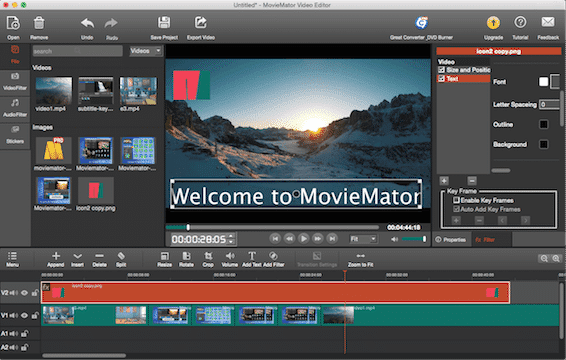Skip to the end of the preview

click(x=332, y=239)
